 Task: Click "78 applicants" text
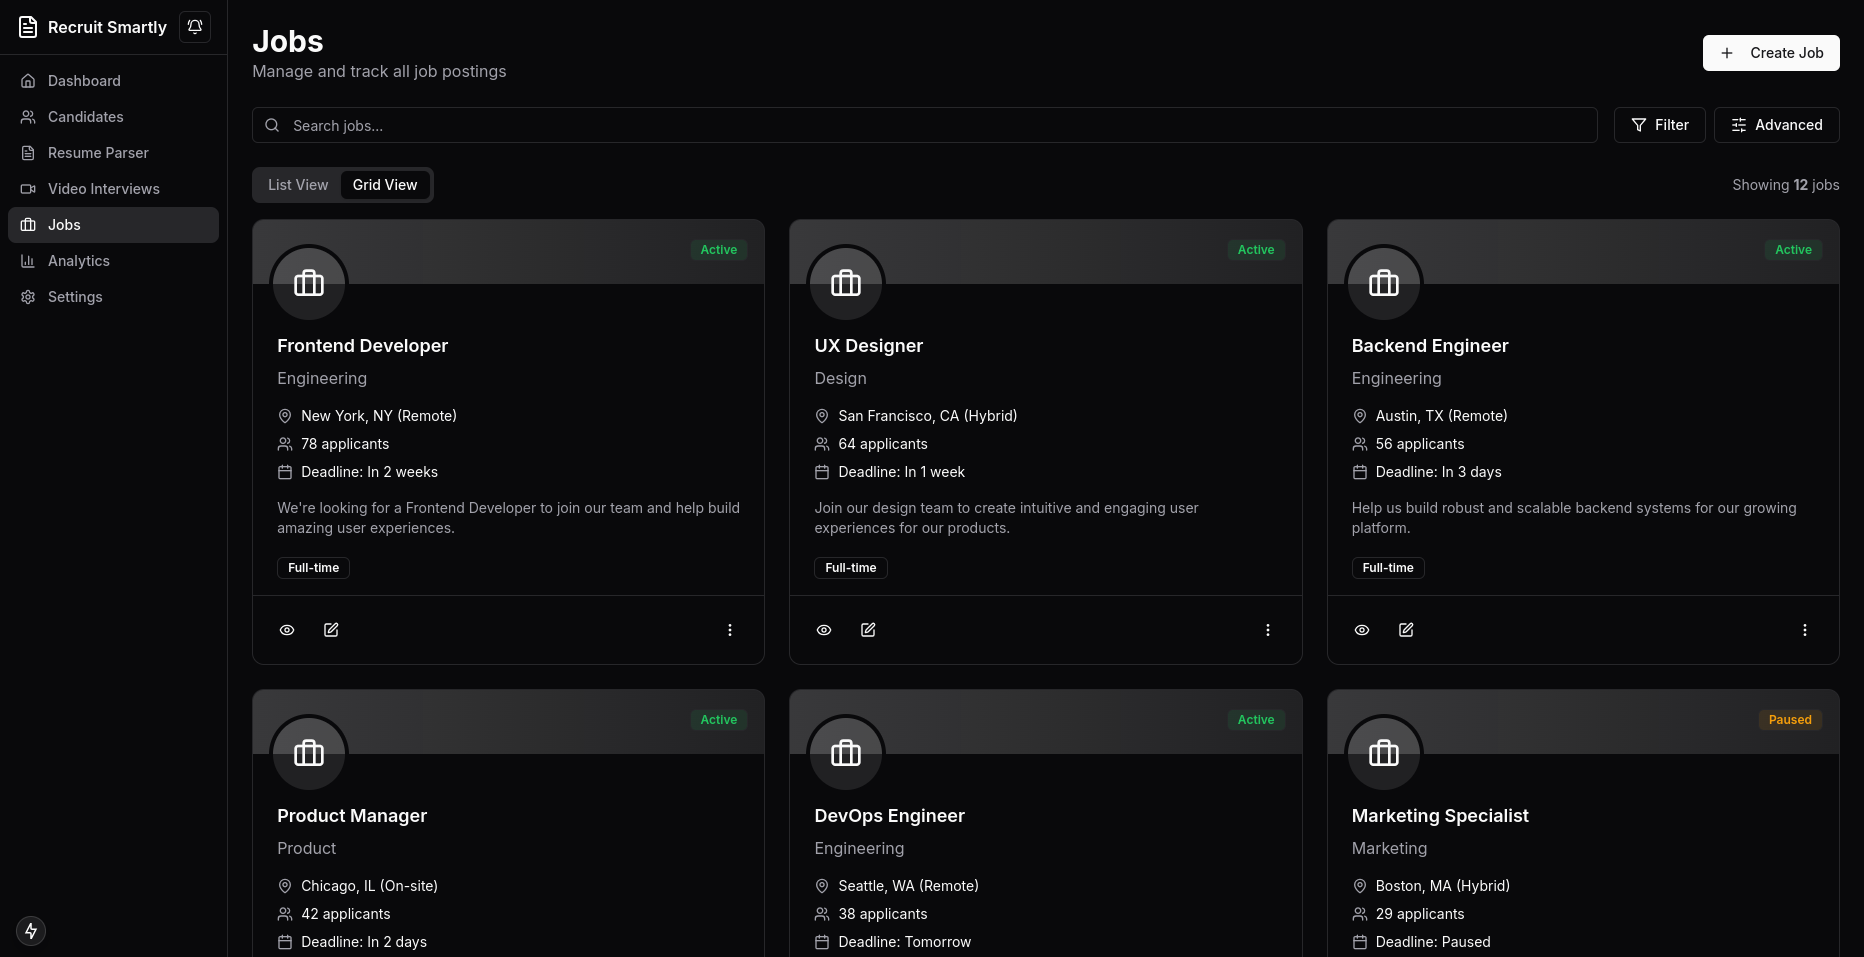[x=345, y=444]
